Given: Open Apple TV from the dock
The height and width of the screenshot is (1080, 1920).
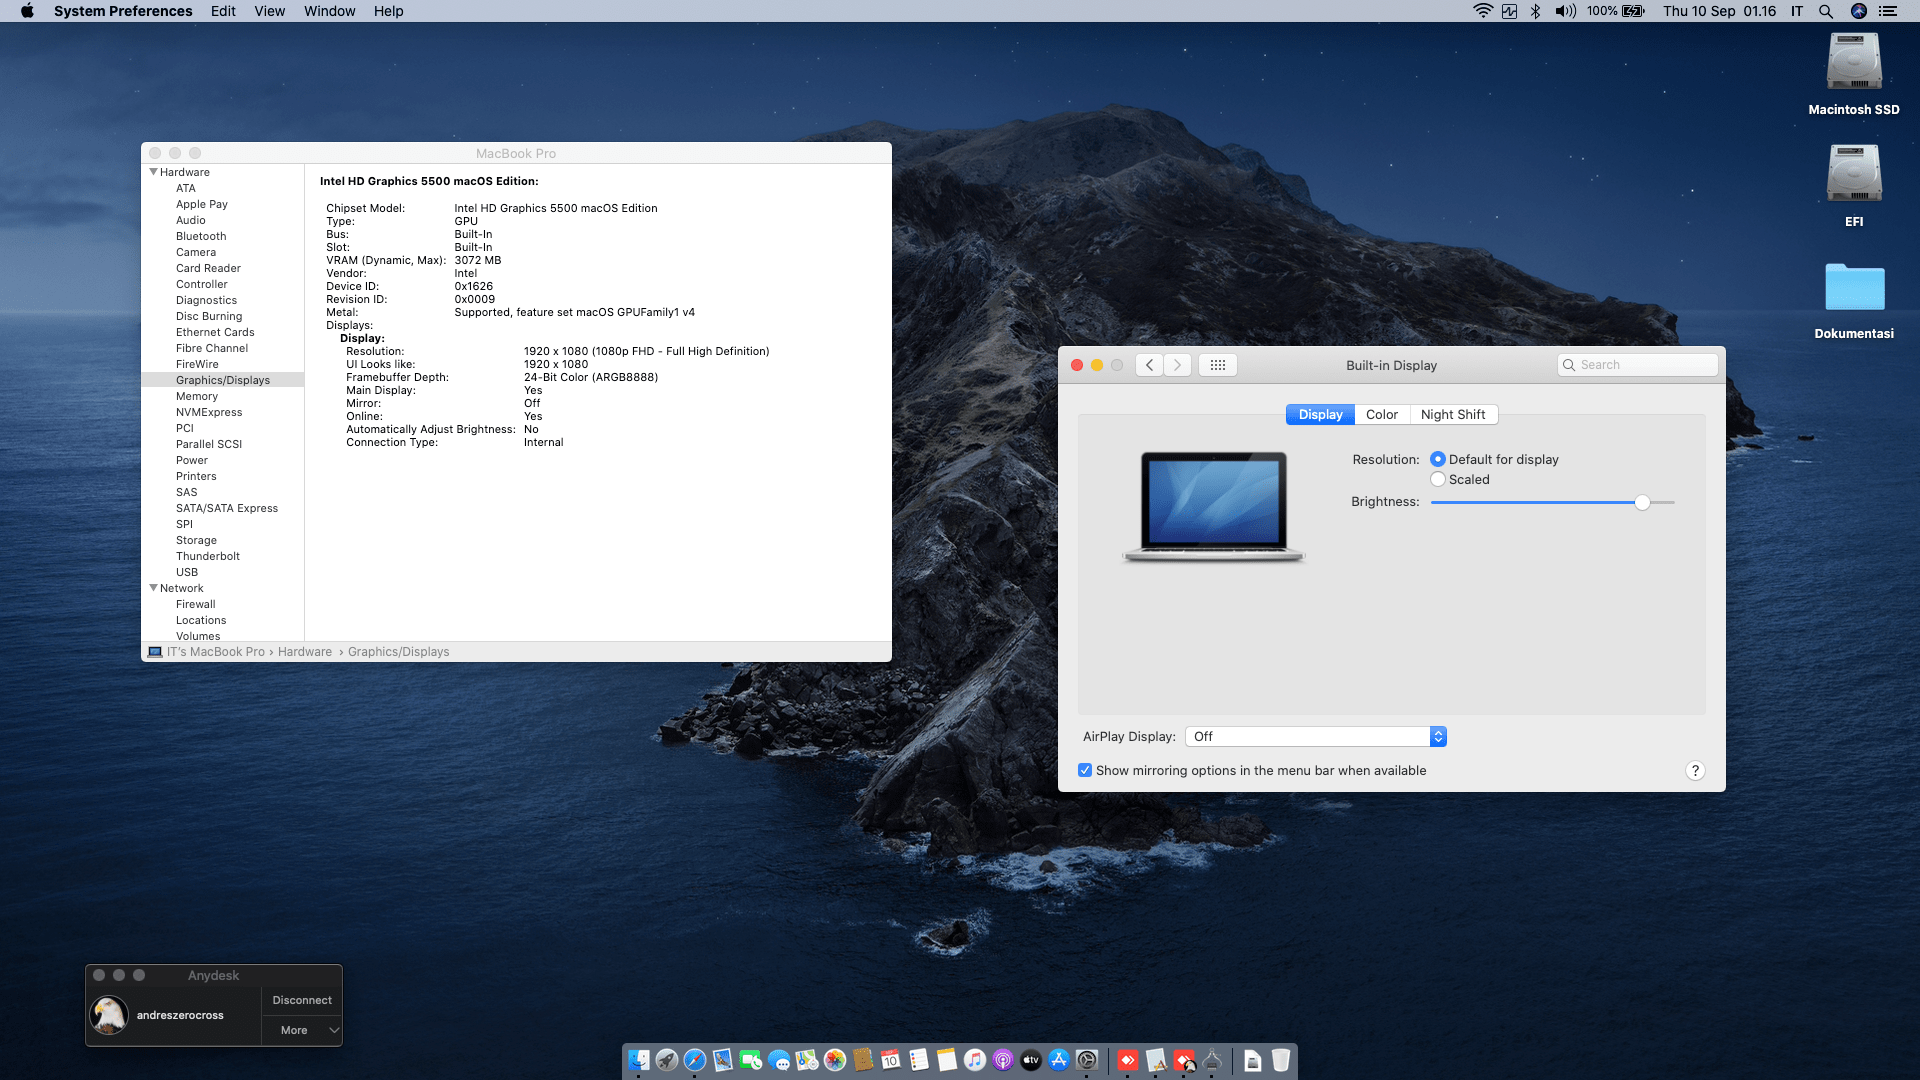Looking at the screenshot, I should point(1031,1060).
